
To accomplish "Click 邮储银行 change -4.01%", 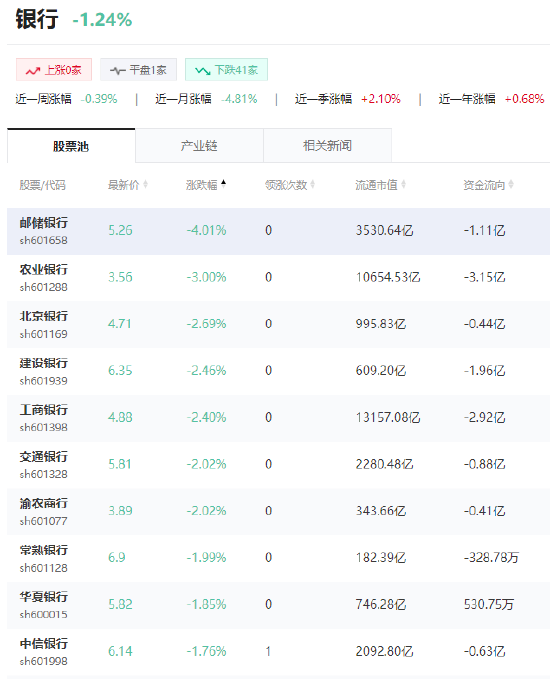I will [x=207, y=230].
